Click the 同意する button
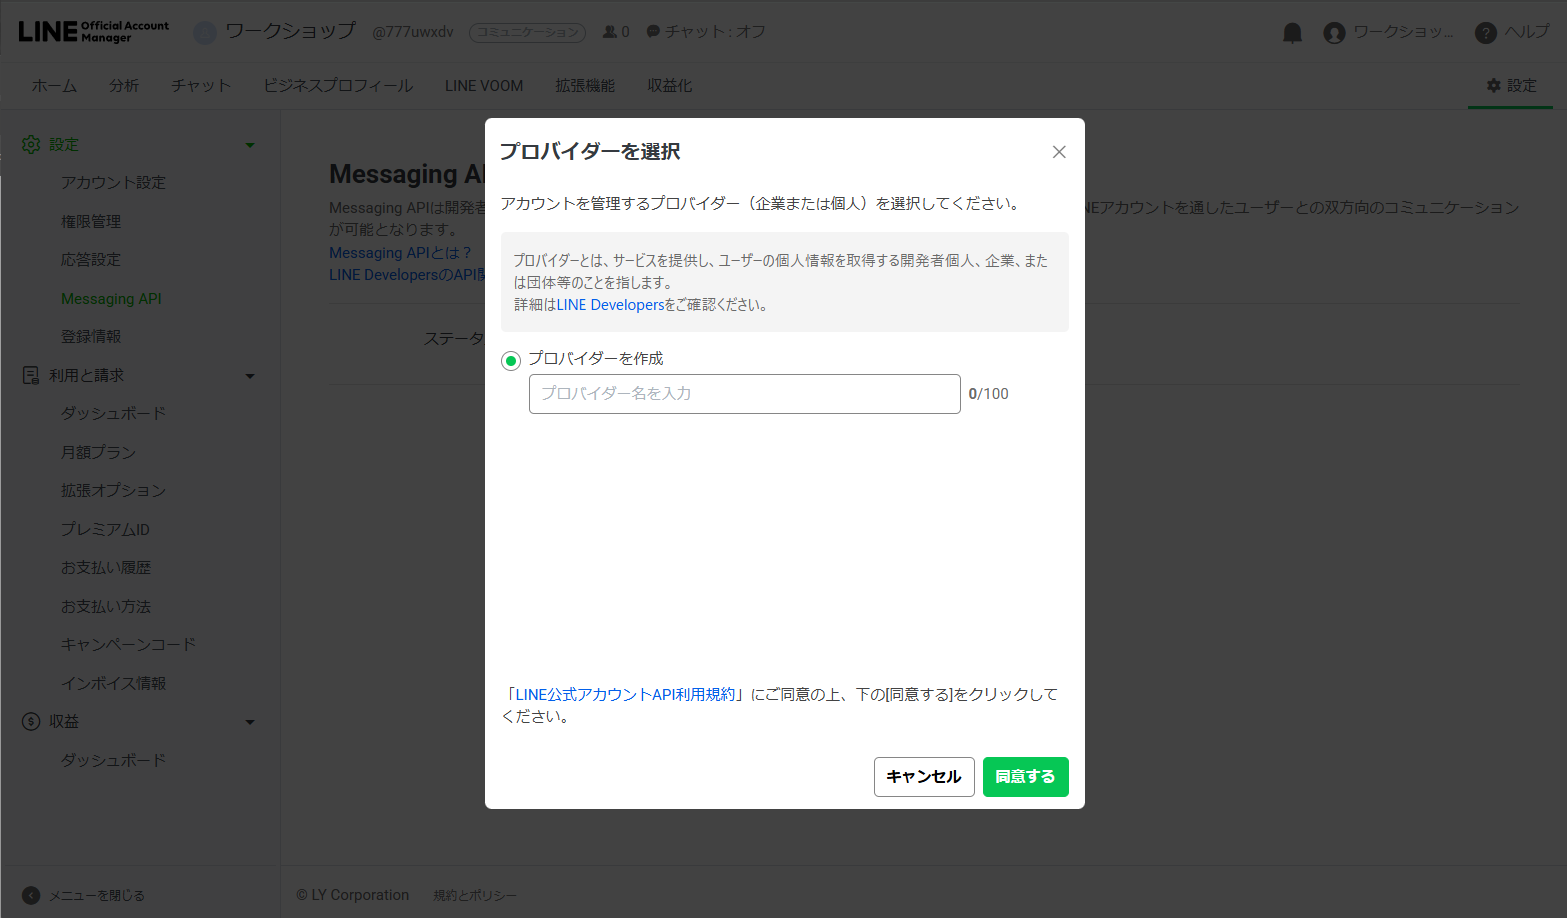The image size is (1567, 918). tap(1025, 776)
